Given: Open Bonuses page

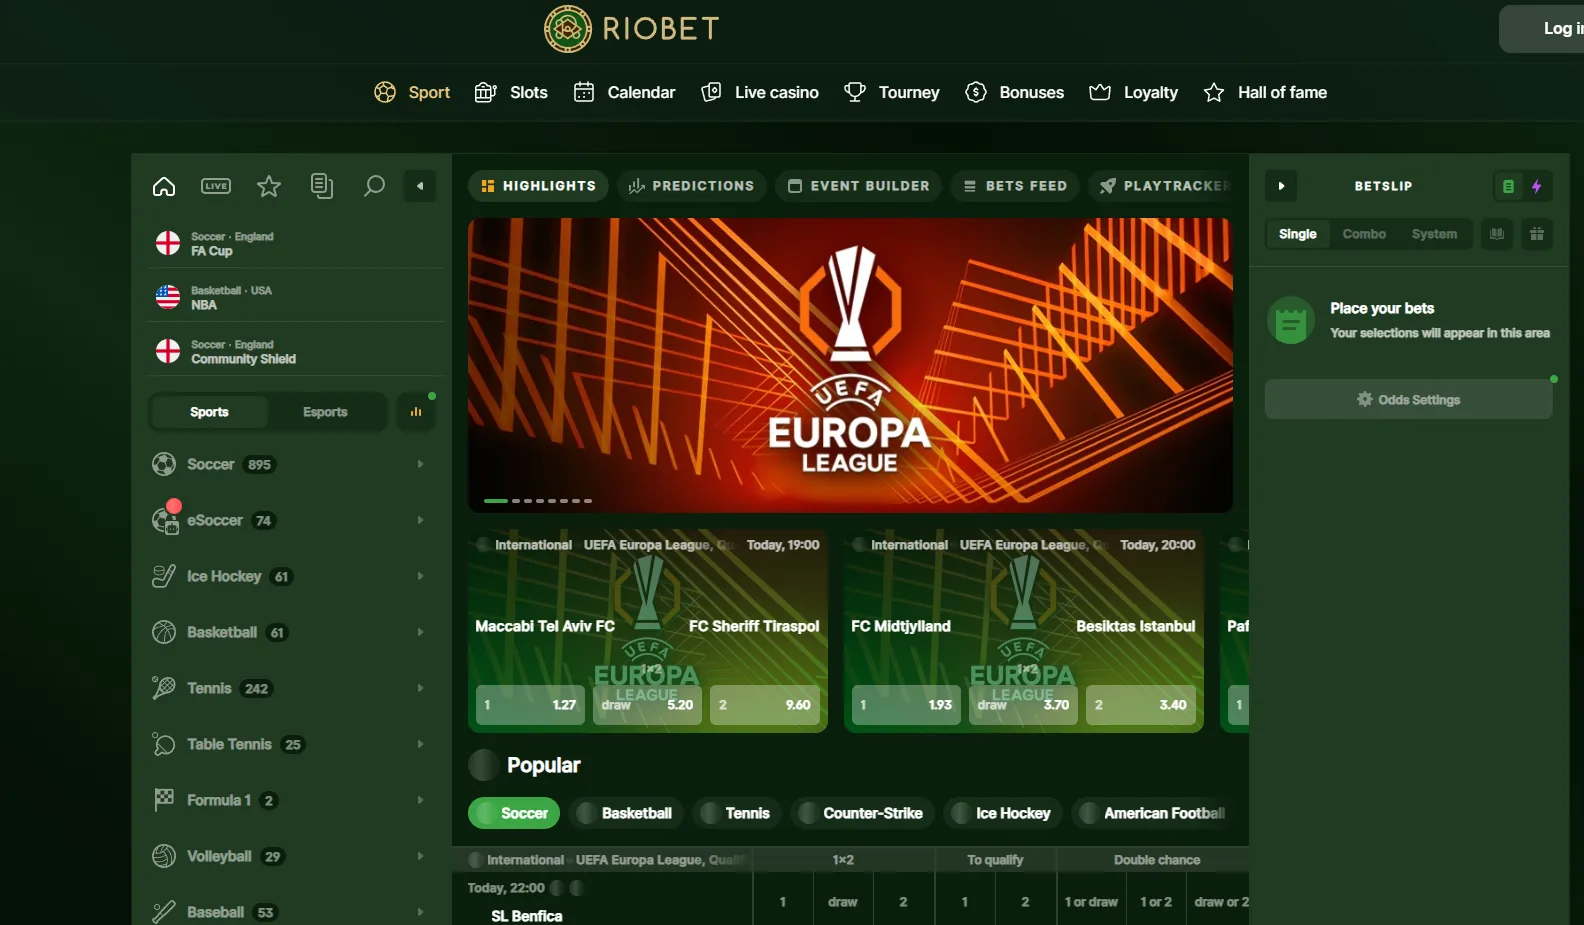Looking at the screenshot, I should (x=1014, y=92).
